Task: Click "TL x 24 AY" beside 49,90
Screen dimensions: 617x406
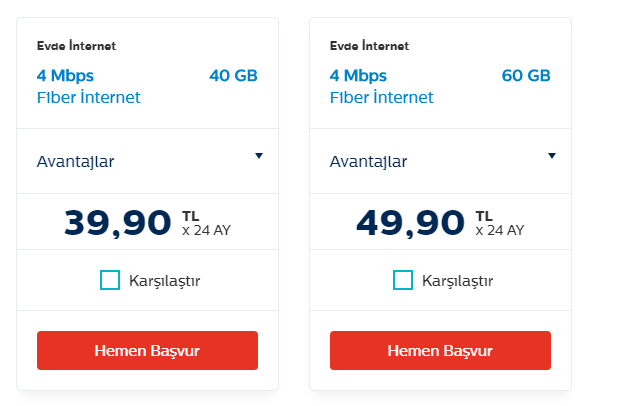Action: point(499,222)
